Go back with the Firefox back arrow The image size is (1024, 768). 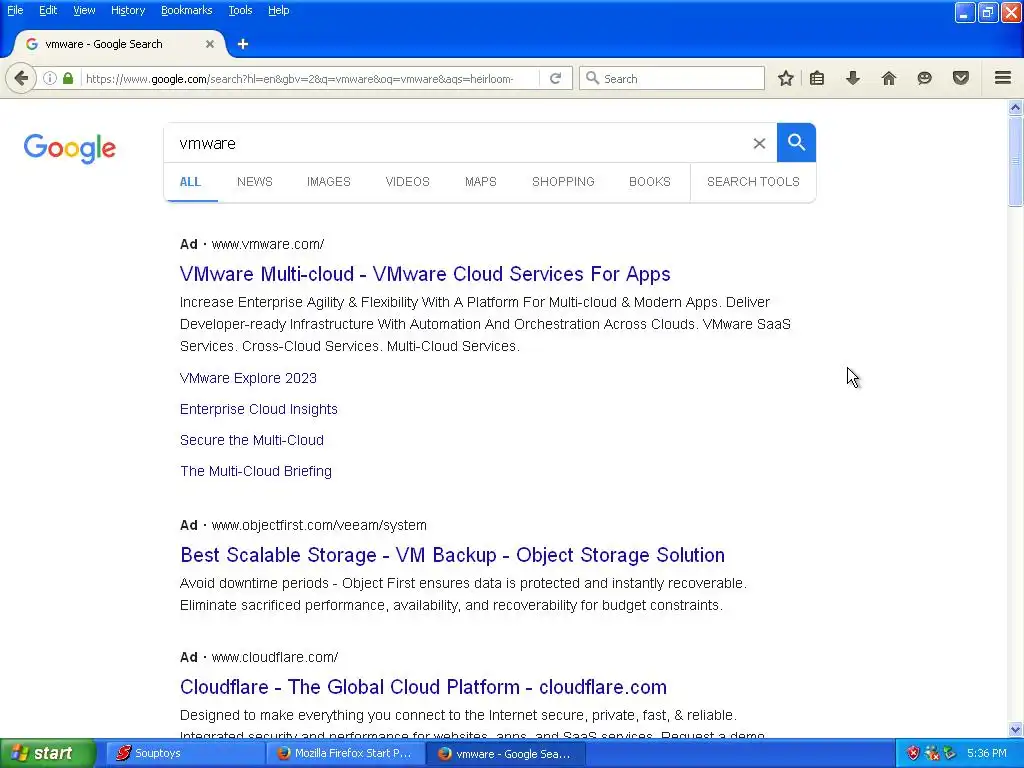tap(21, 78)
